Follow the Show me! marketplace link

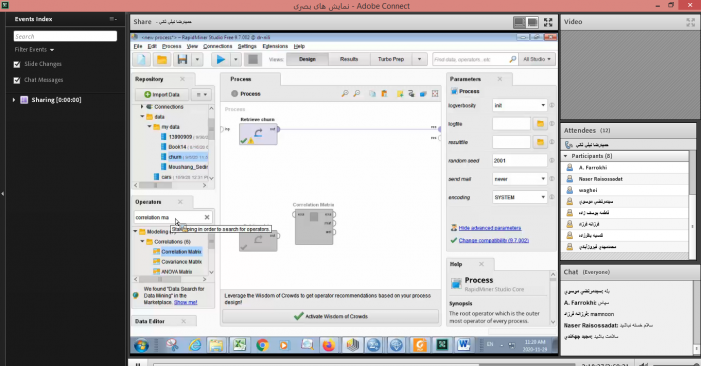[x=186, y=303]
